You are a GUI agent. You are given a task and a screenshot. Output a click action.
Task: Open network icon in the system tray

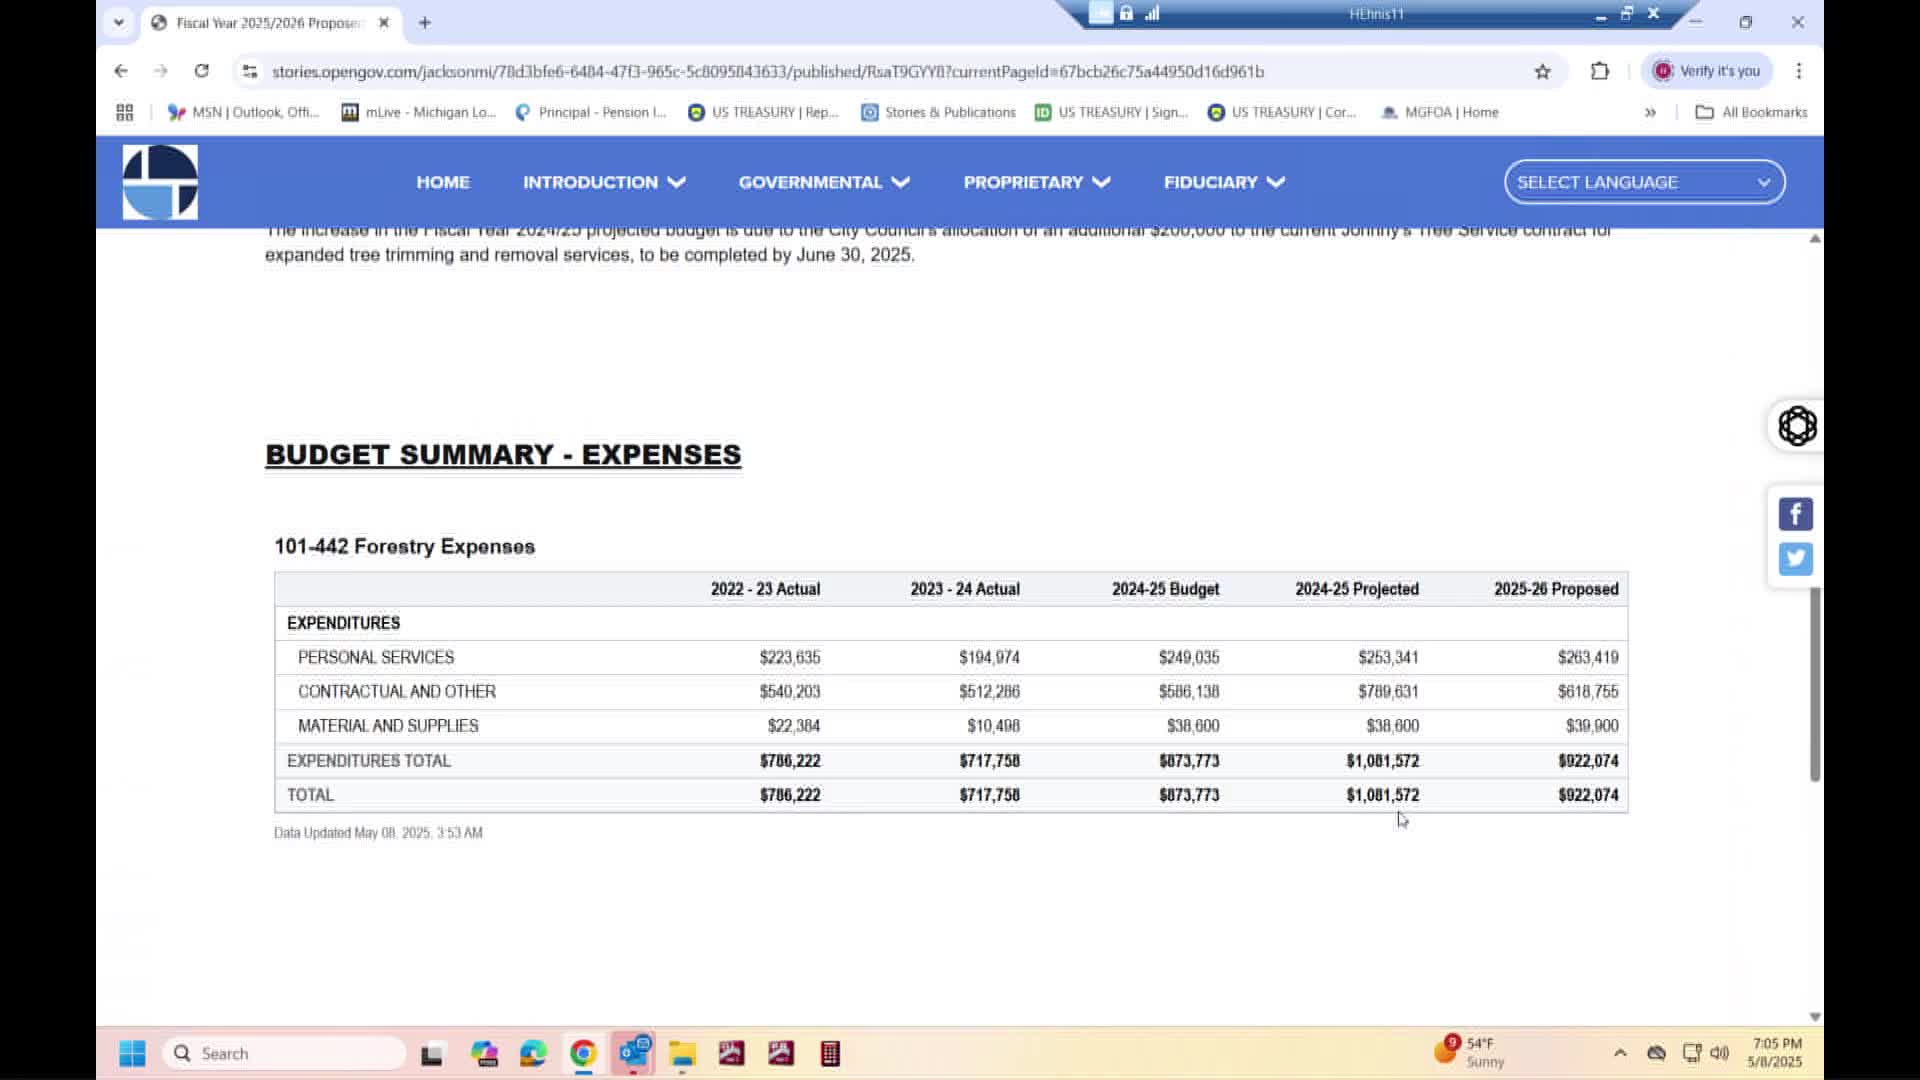tap(1691, 1053)
